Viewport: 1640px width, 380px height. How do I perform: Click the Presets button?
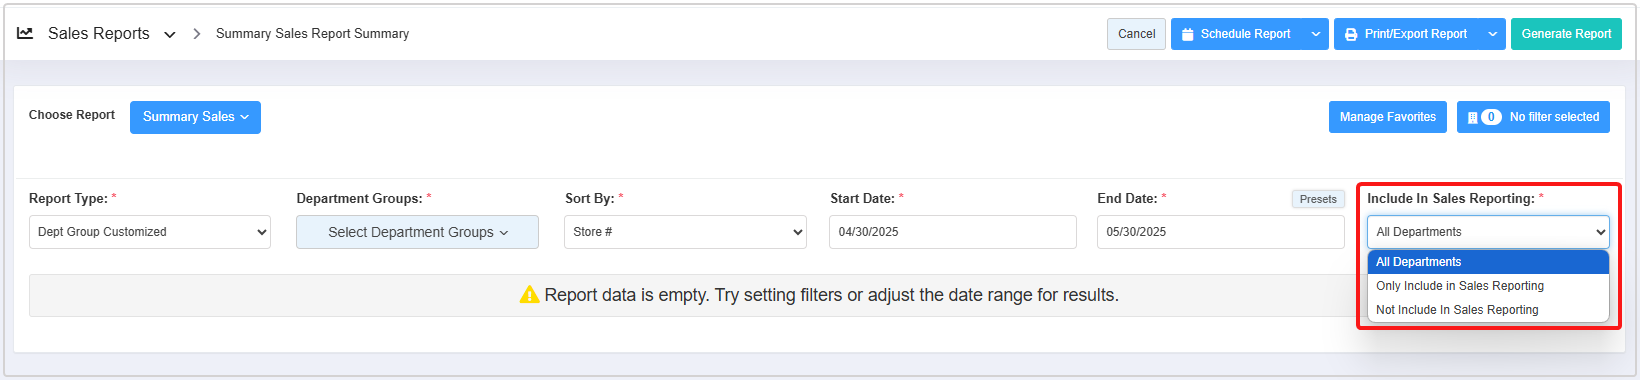click(1318, 199)
